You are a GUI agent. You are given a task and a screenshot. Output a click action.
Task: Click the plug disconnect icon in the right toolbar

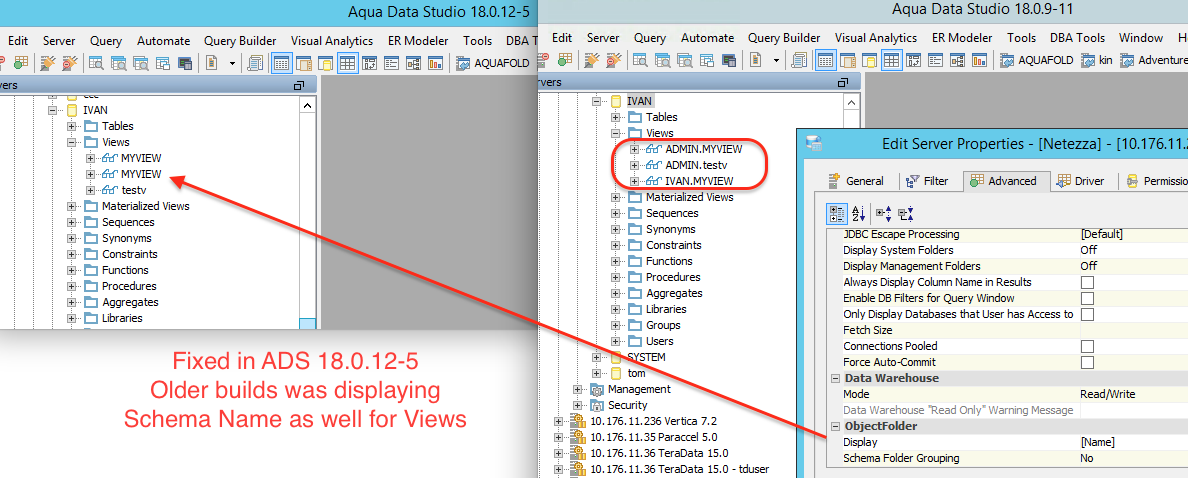(x=613, y=61)
